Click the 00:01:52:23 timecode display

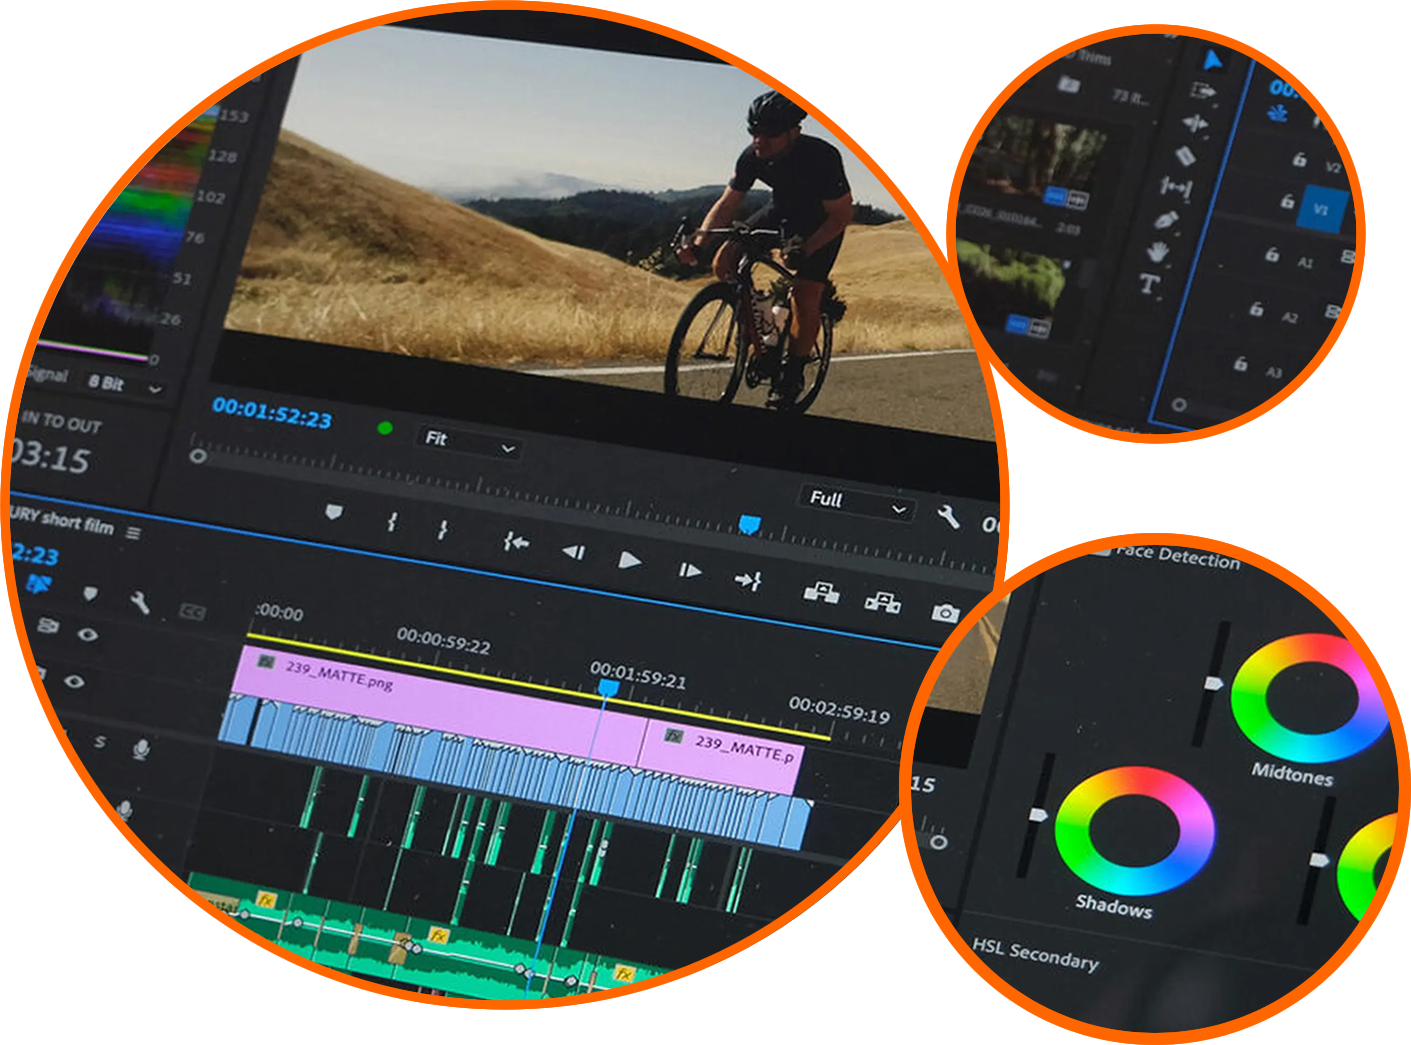tap(272, 412)
